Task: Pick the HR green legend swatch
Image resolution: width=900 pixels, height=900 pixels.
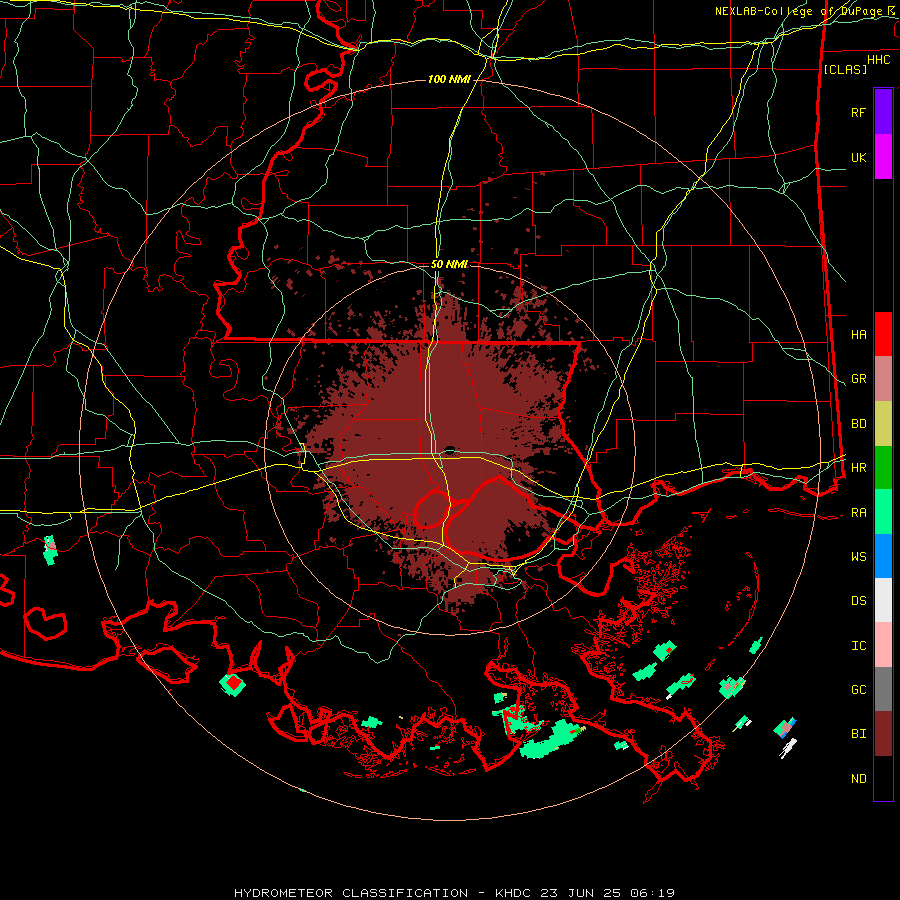Action: point(883,468)
